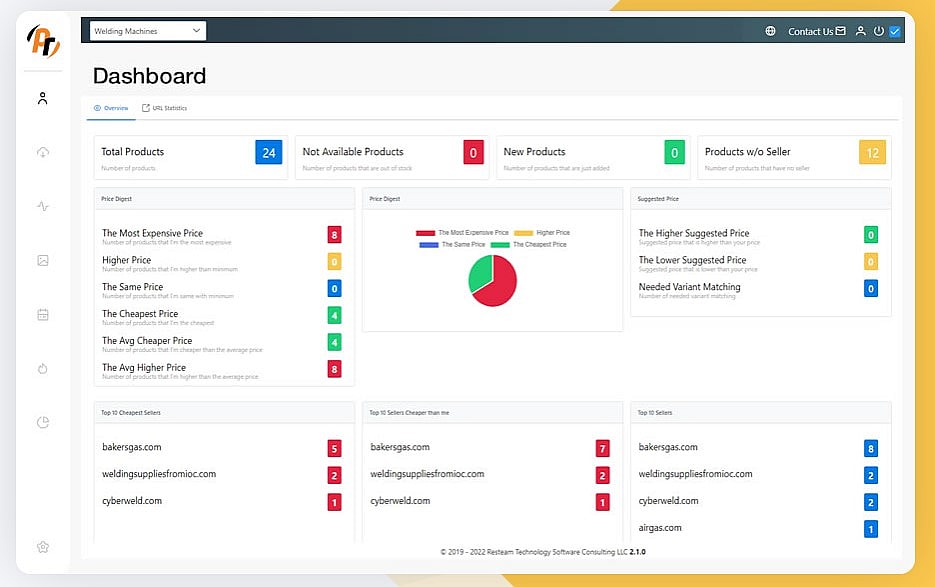The height and width of the screenshot is (587, 935).
Task: Open the pie chart icon in the sidebar
Action: coord(42,422)
